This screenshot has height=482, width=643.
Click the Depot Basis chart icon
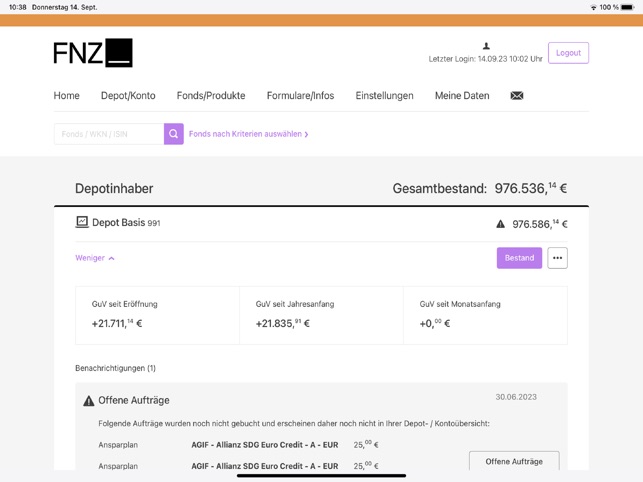82,222
